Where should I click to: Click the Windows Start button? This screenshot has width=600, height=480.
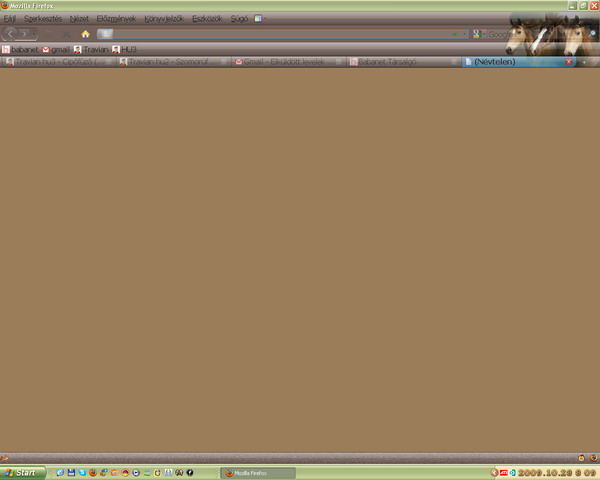tap(22, 472)
